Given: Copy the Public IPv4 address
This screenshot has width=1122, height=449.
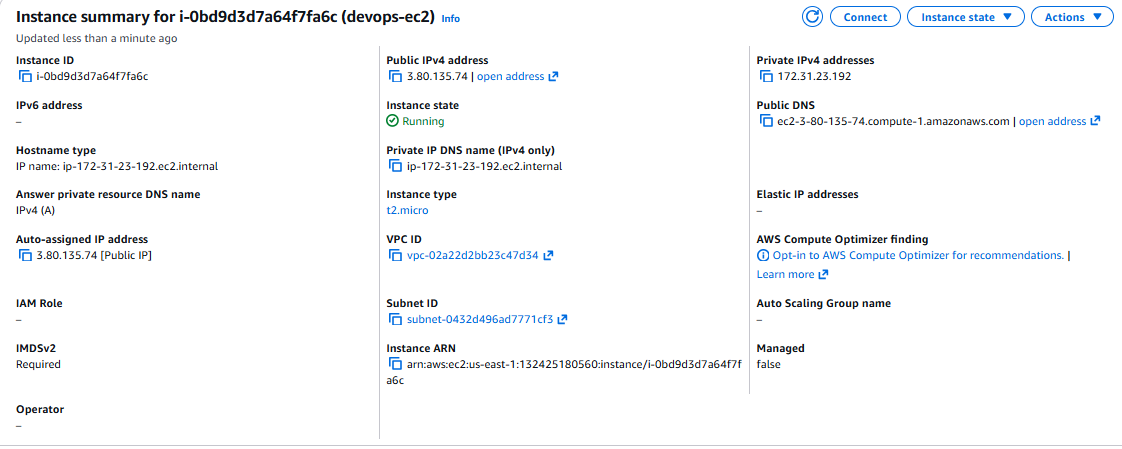Looking at the screenshot, I should pos(395,76).
